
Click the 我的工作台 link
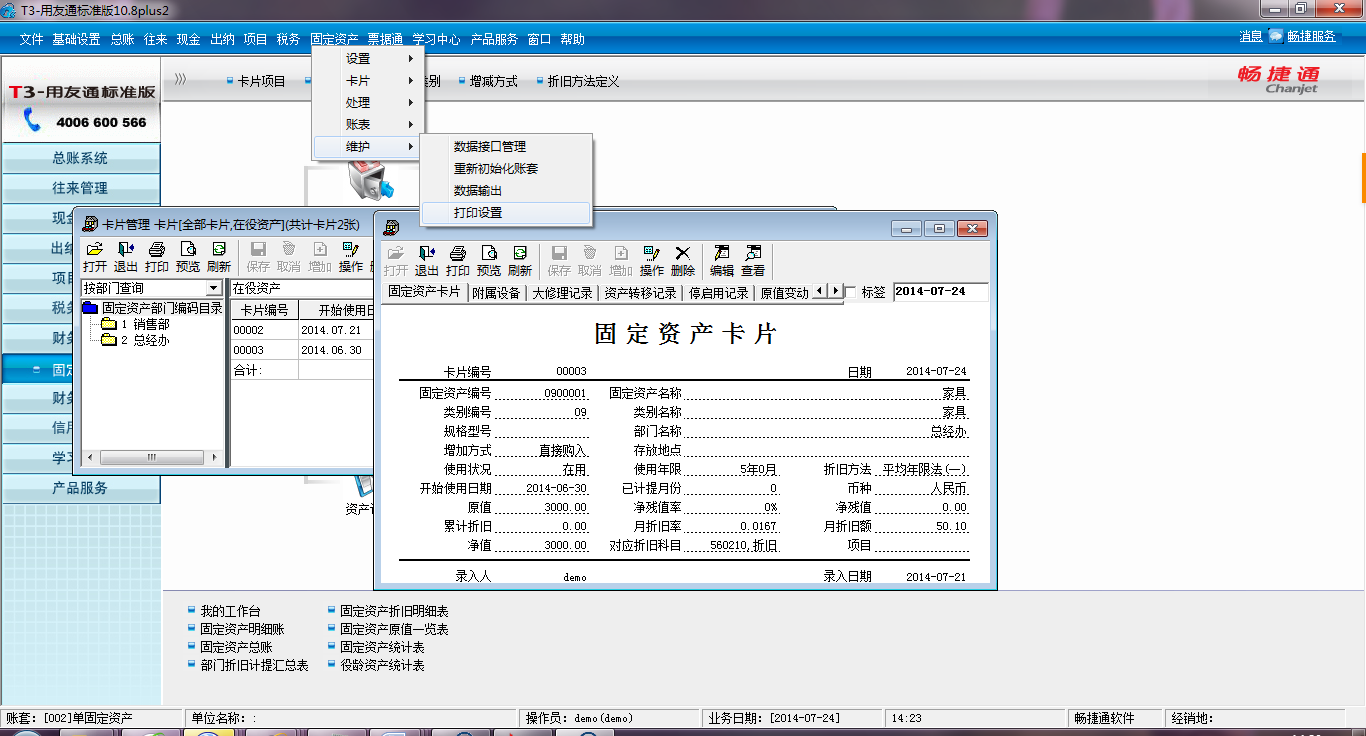pos(230,611)
